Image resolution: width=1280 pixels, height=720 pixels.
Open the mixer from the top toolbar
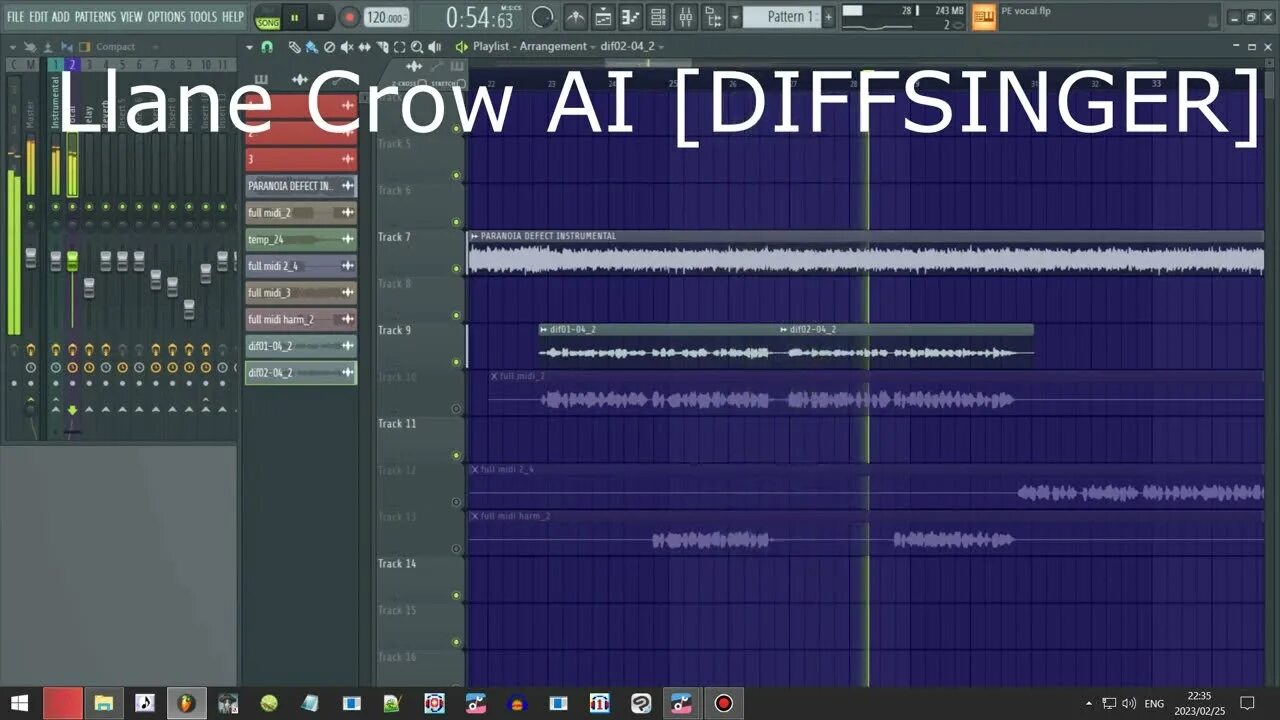tap(686, 17)
